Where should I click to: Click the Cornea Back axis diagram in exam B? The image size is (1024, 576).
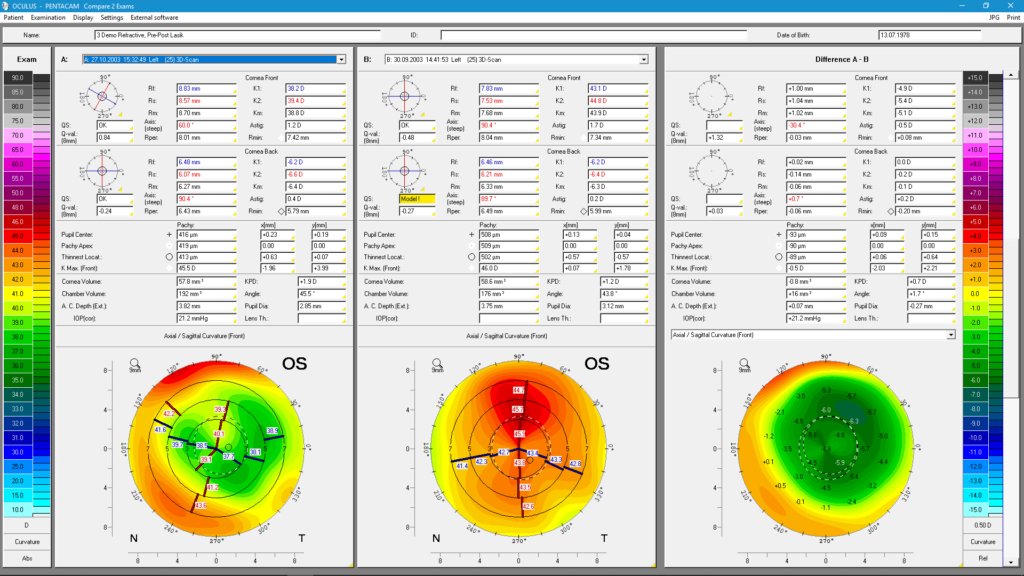coord(405,171)
